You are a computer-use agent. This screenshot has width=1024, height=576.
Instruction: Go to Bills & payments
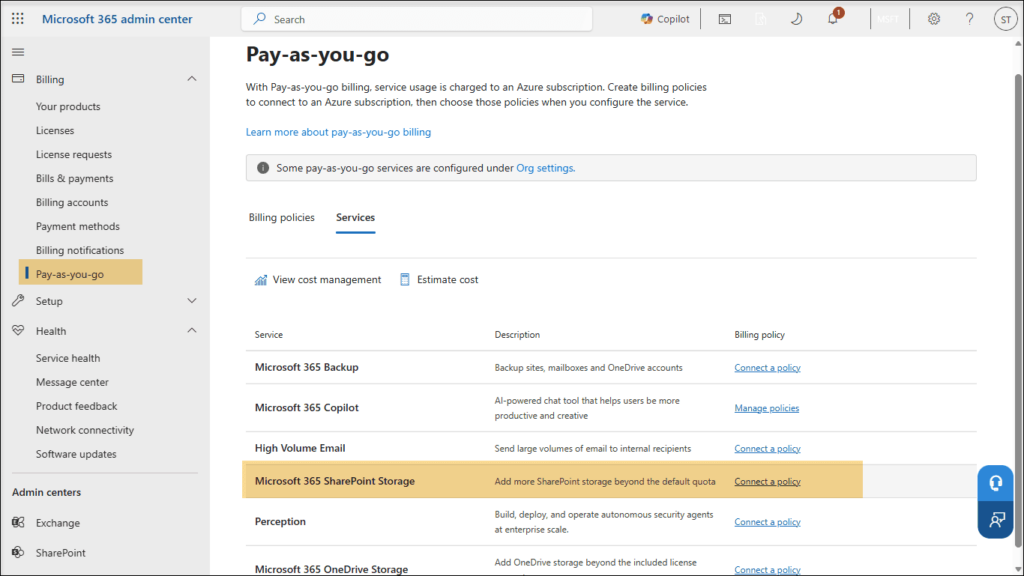pos(74,178)
